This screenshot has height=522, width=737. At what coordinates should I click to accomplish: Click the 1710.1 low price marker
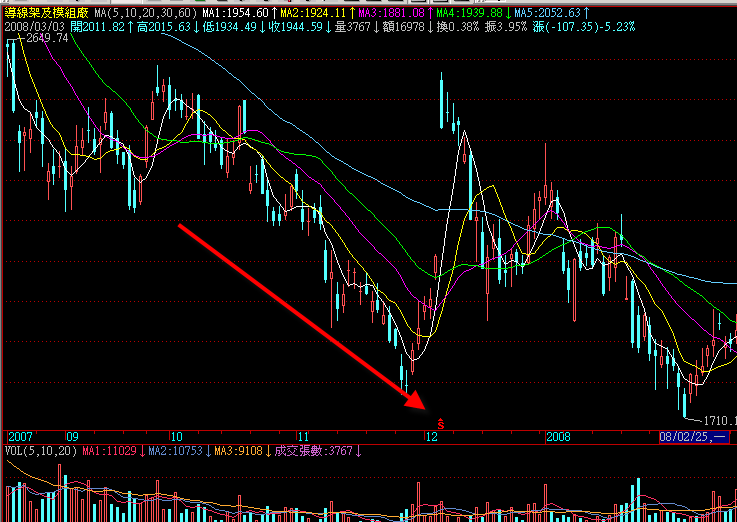(717, 421)
